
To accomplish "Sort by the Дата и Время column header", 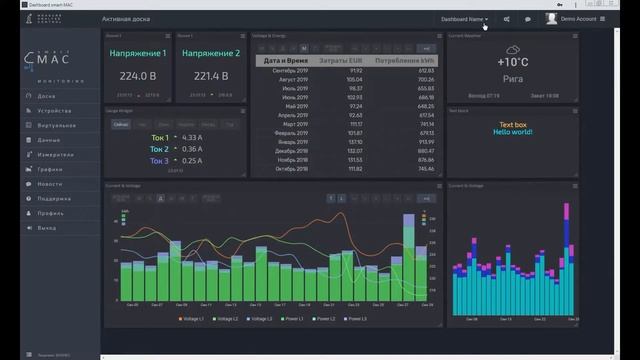I will click(286, 61).
